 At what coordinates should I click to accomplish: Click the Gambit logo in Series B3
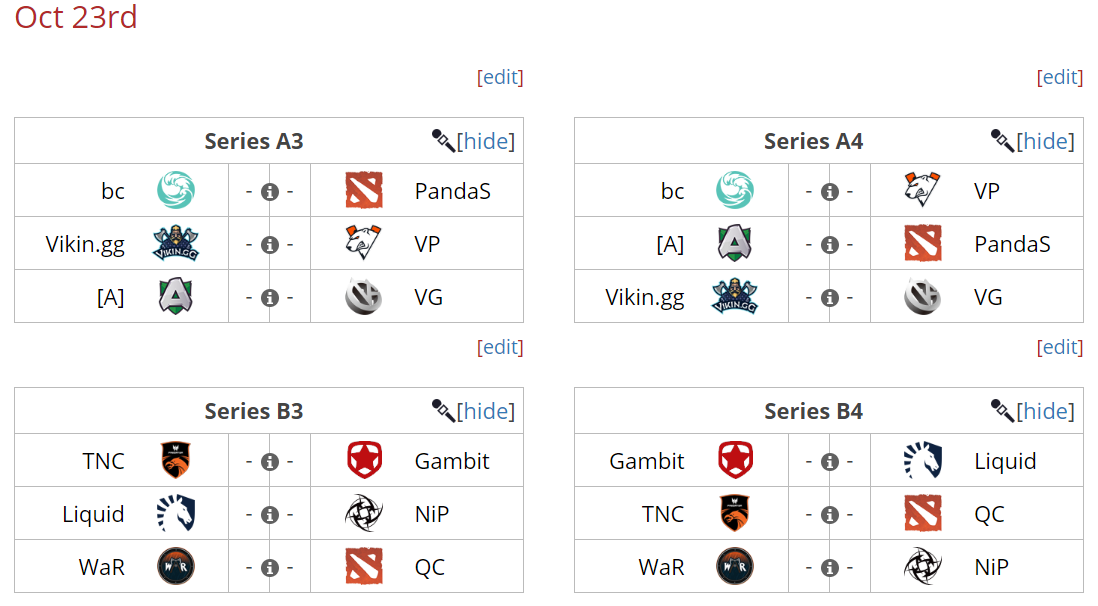tap(364, 461)
